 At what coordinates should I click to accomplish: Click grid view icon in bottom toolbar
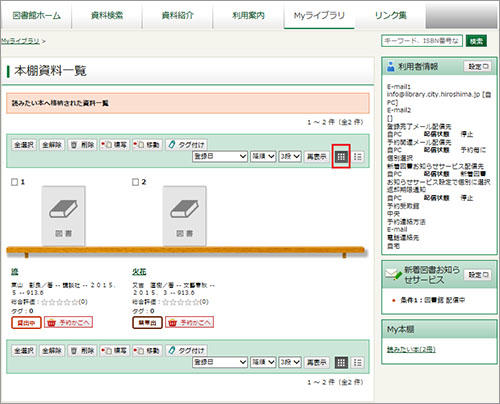(x=341, y=362)
